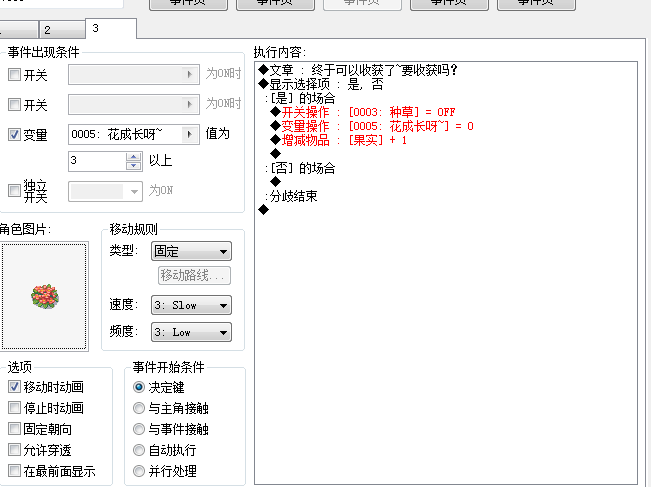Decrease the variable value with down arrow
Screen dimensions: 651x487
[134, 166]
